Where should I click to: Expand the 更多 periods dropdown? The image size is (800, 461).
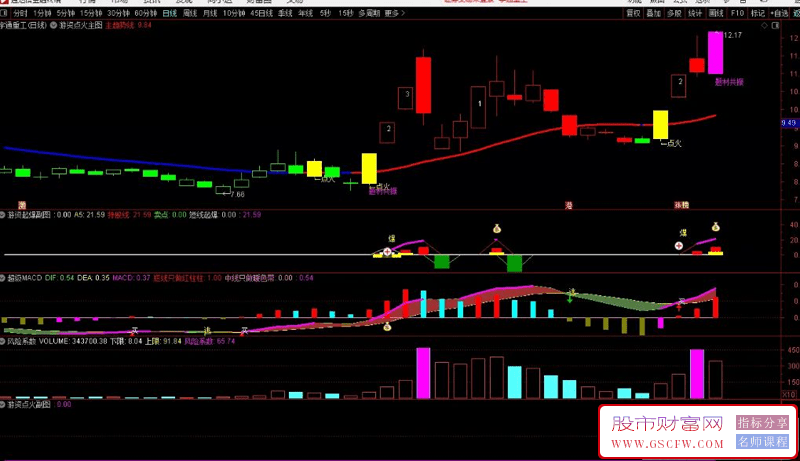(395, 13)
